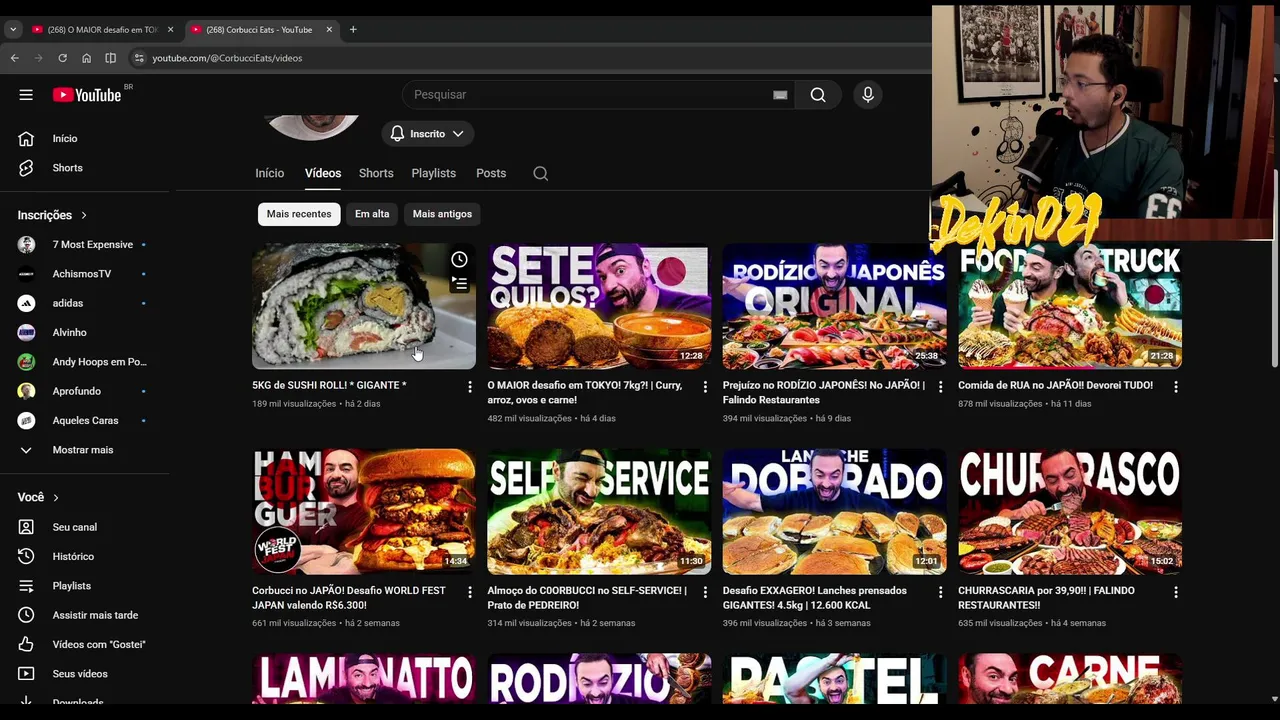Select the Mais recentes filter chip
Screen dimensions: 1280x720
[x=299, y=214]
